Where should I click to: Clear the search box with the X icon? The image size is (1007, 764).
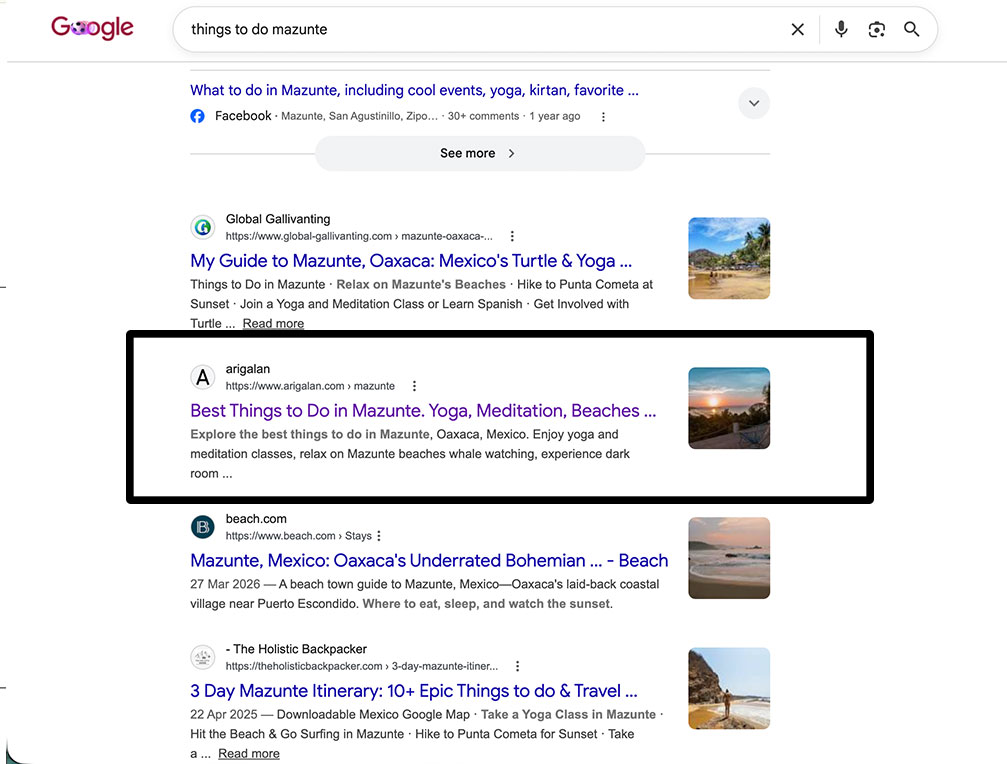(x=798, y=30)
